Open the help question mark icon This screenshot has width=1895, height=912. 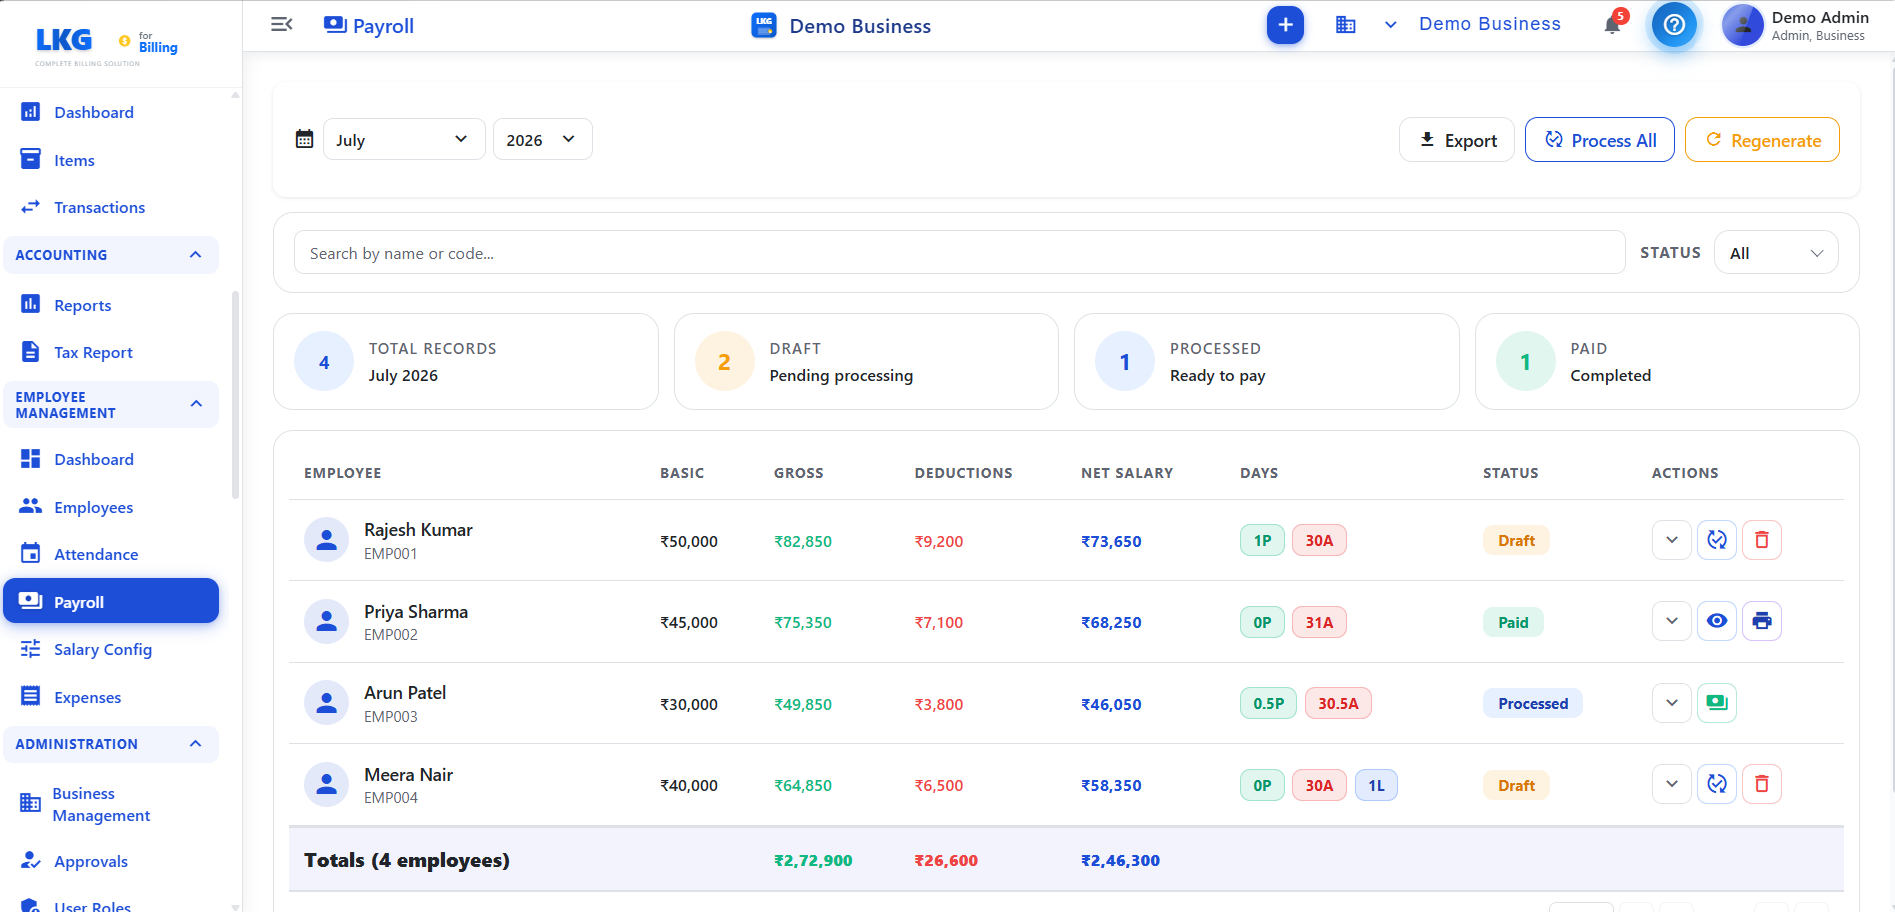1674,25
